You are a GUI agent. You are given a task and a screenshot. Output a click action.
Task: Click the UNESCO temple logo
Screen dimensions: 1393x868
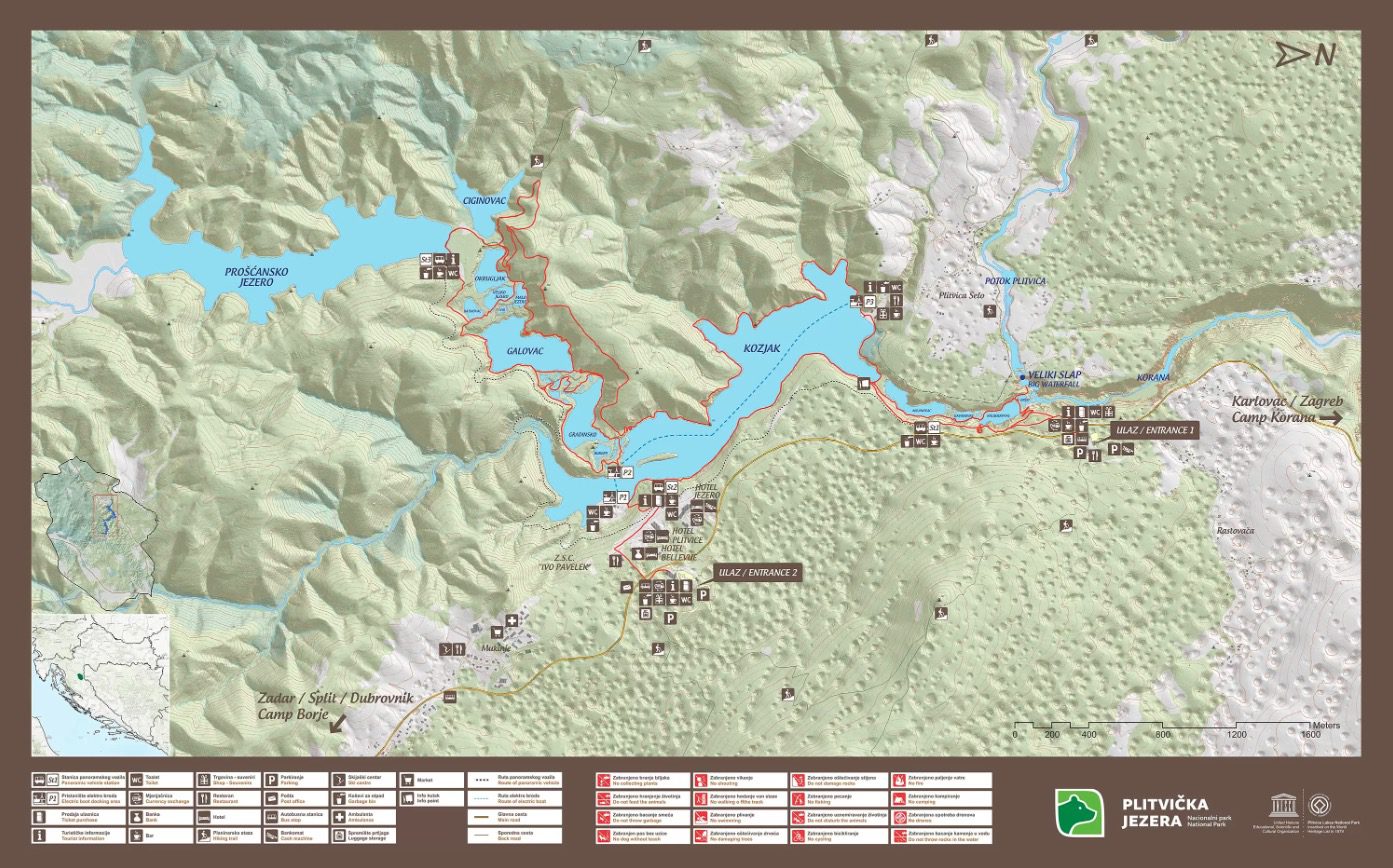[x=1280, y=806]
